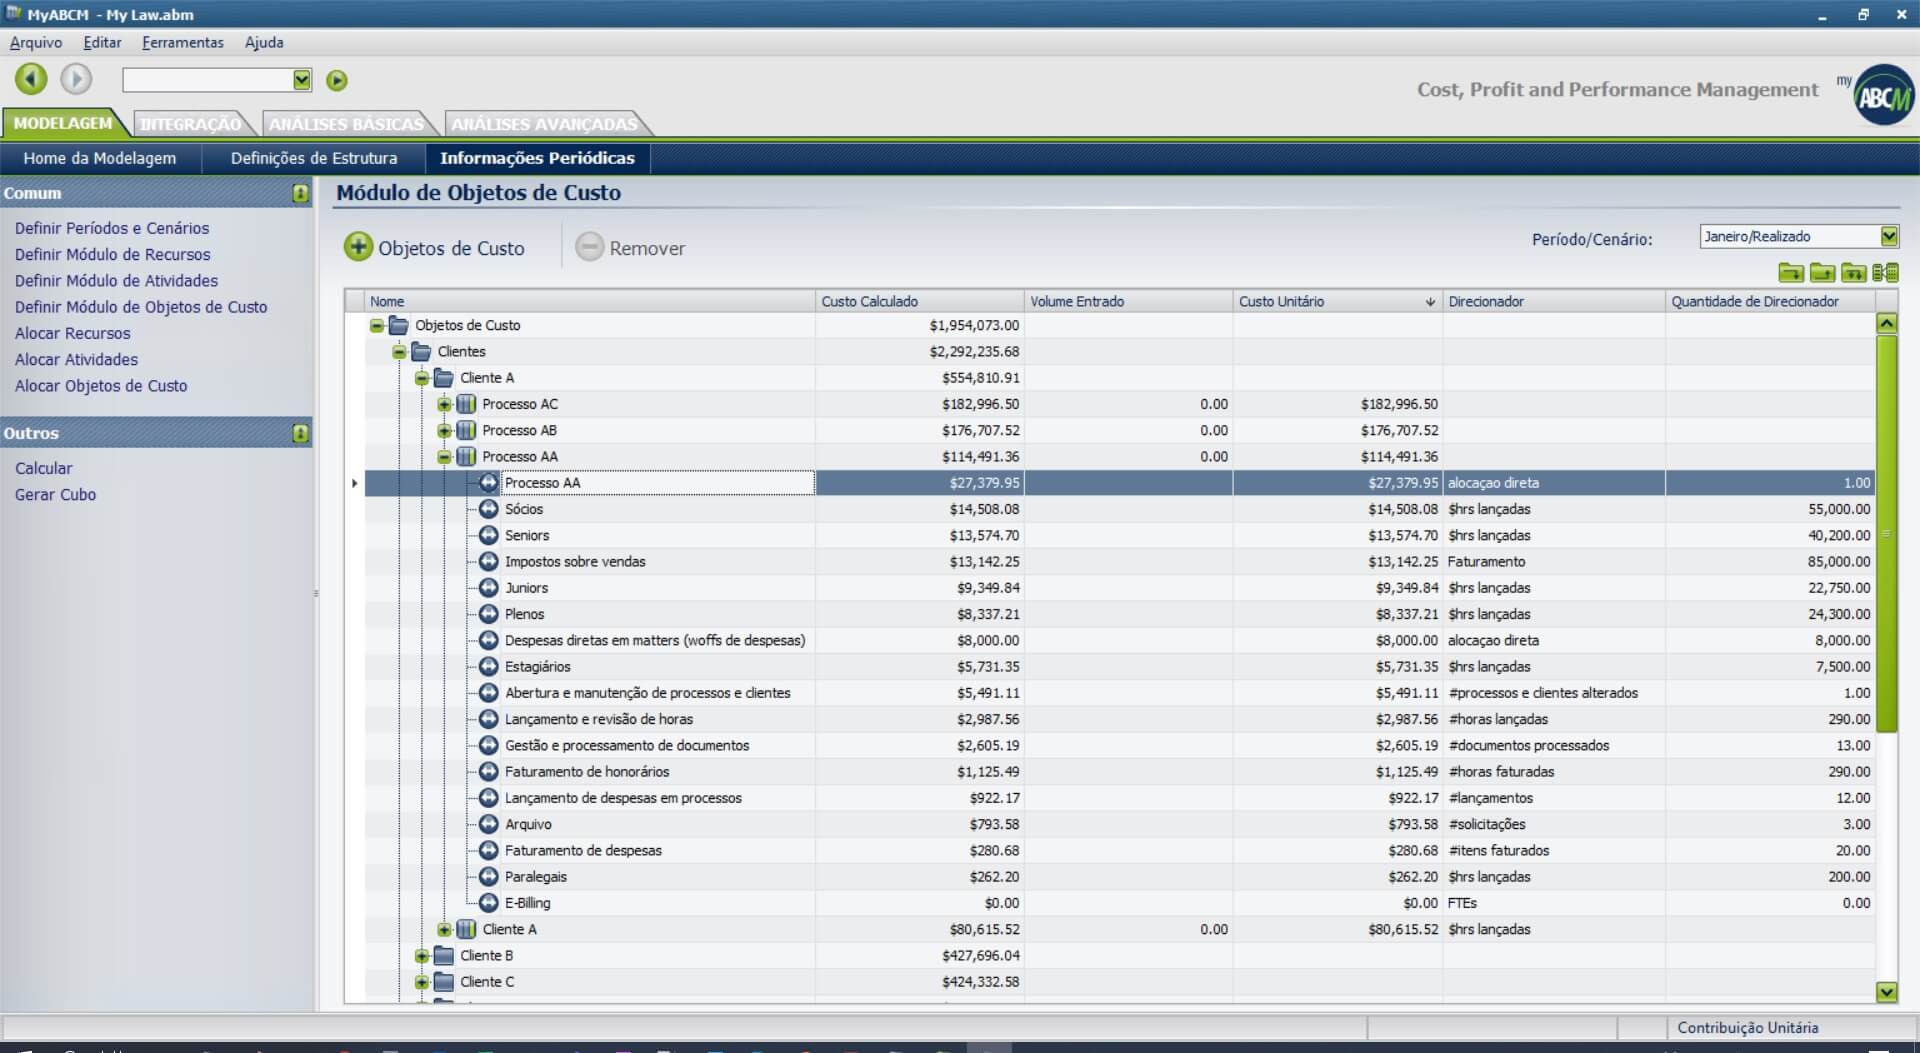Click the Processo AC table icon
Viewport: 1920px width, 1053px height.
(x=466, y=404)
